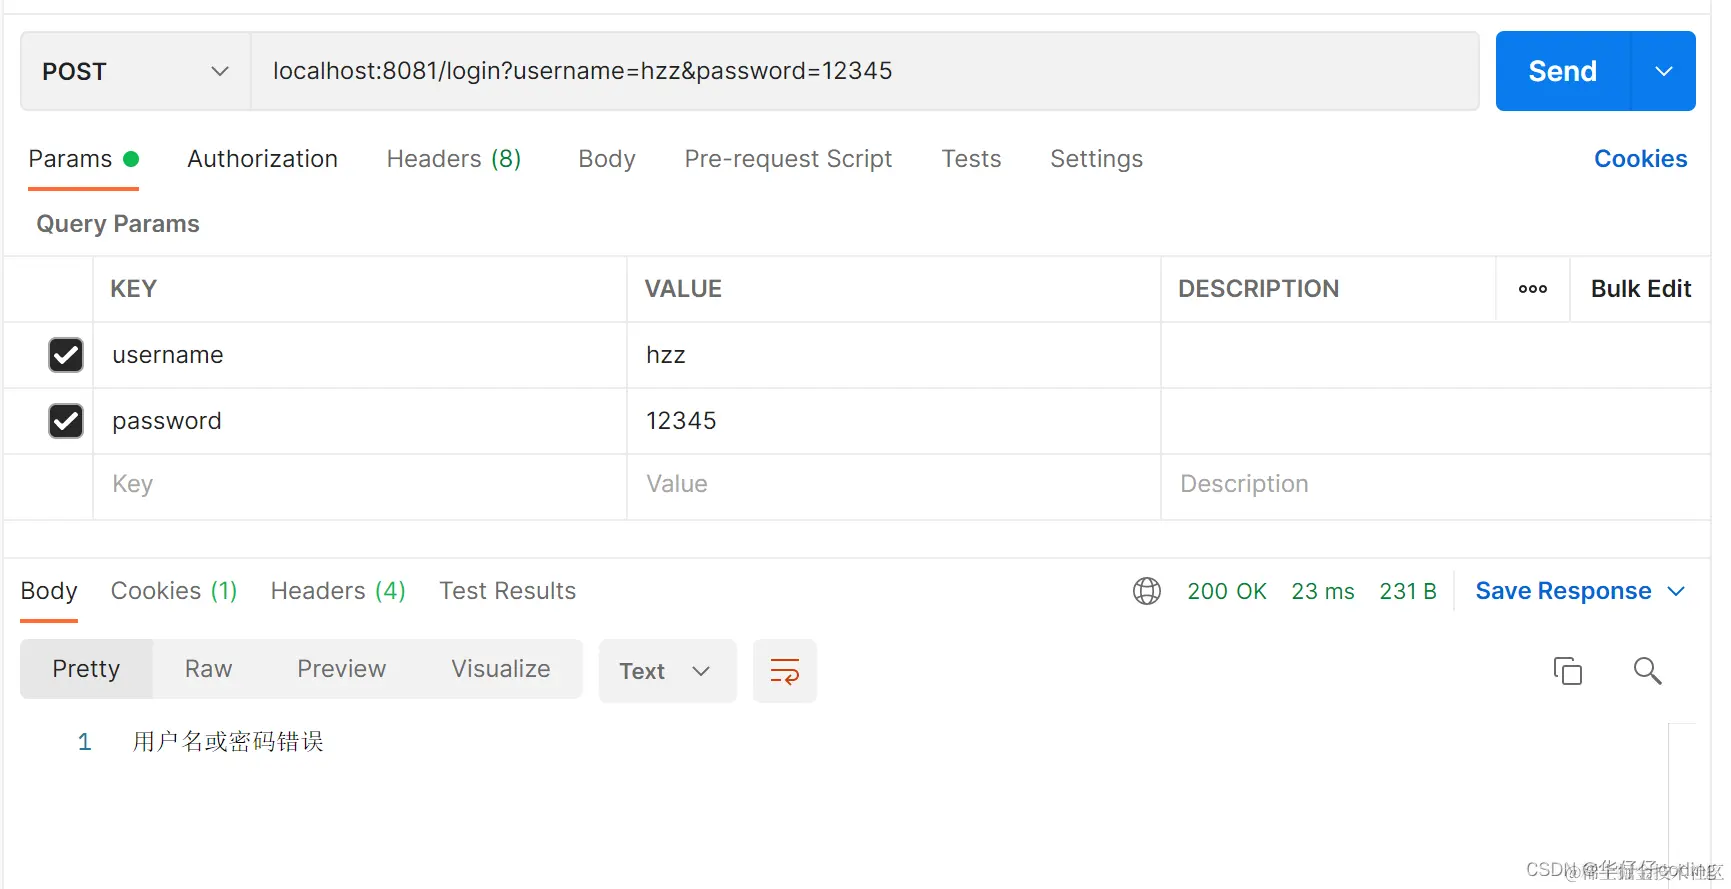Open the request Settings tab

pos(1096,159)
